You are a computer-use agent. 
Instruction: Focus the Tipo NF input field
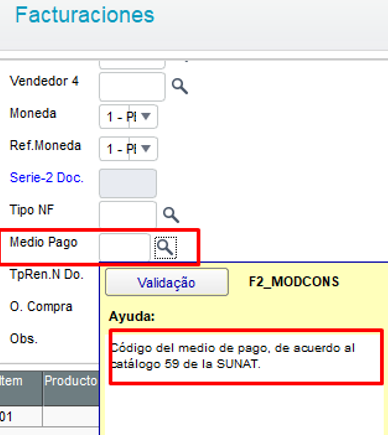click(x=128, y=215)
